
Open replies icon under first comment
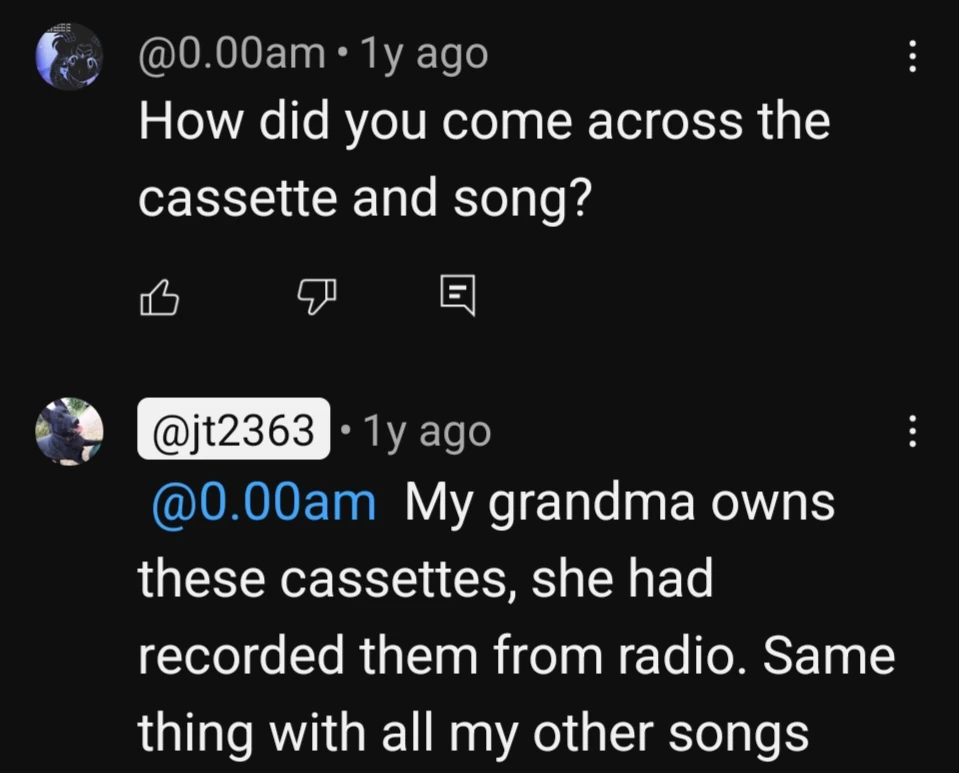point(459,296)
